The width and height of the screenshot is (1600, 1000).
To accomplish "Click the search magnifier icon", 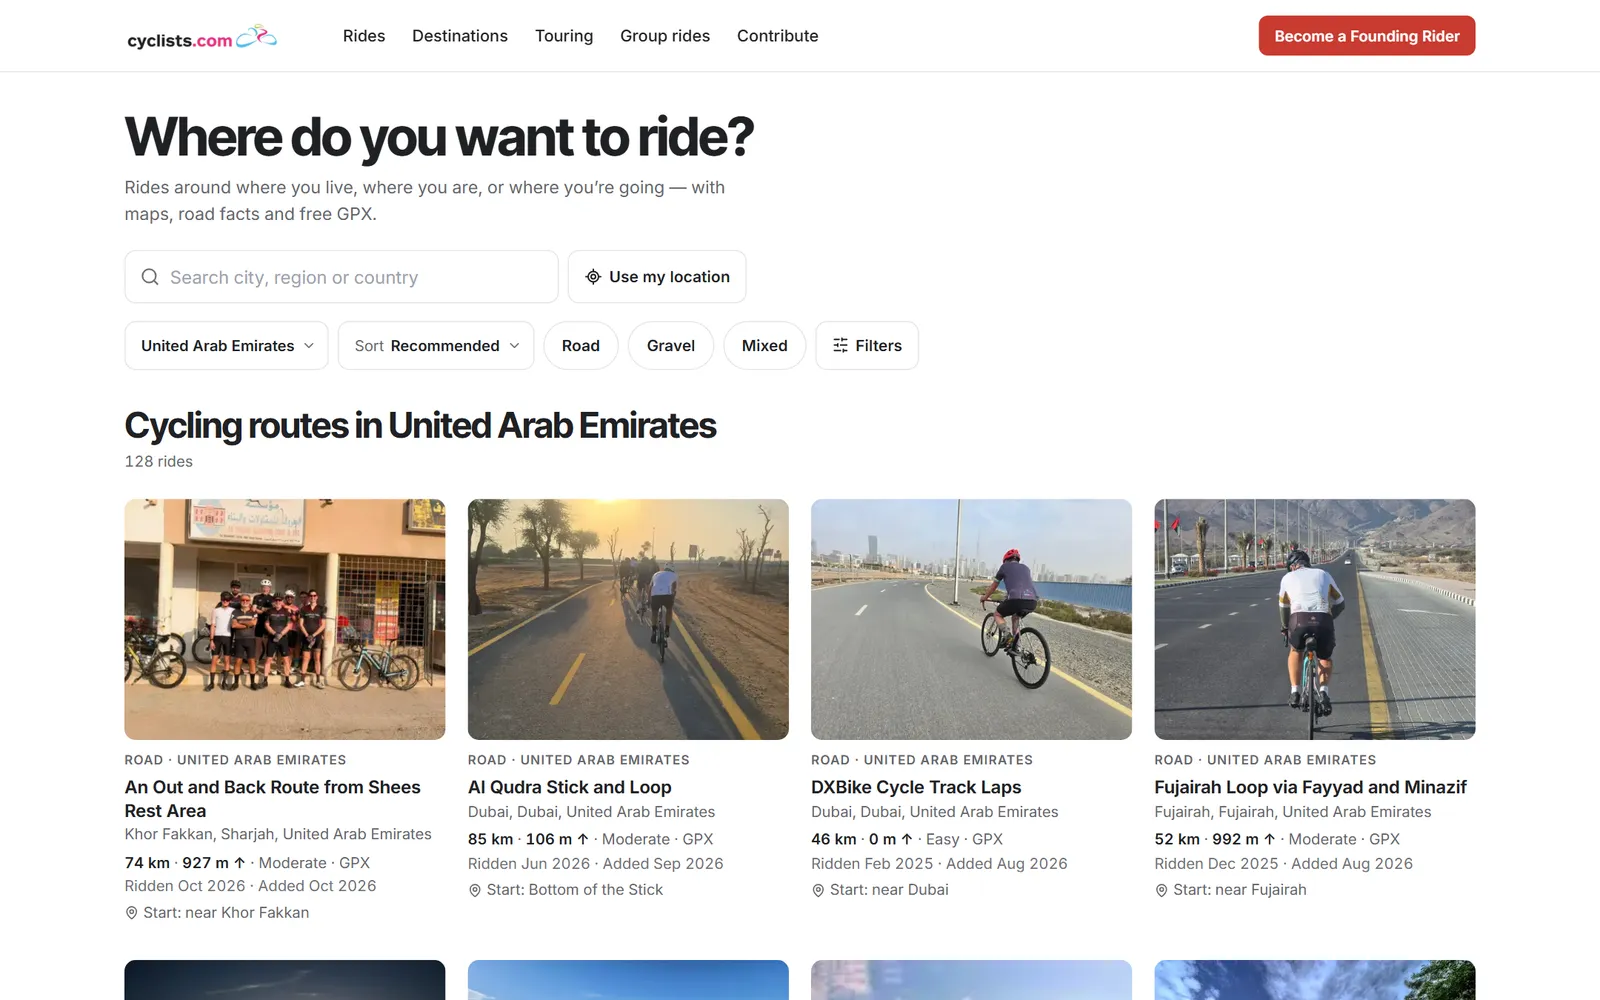I will click(150, 277).
